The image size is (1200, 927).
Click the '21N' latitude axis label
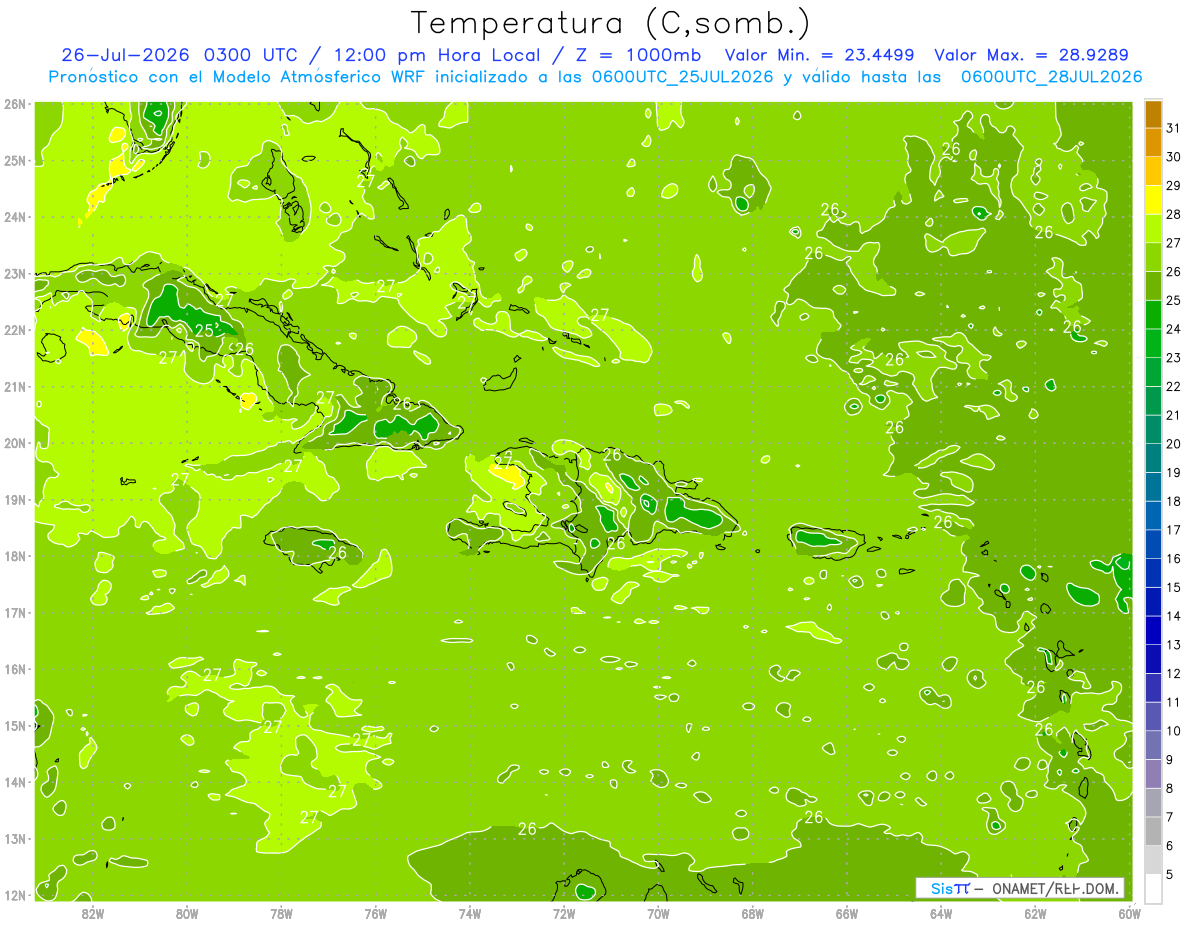(x=13, y=387)
